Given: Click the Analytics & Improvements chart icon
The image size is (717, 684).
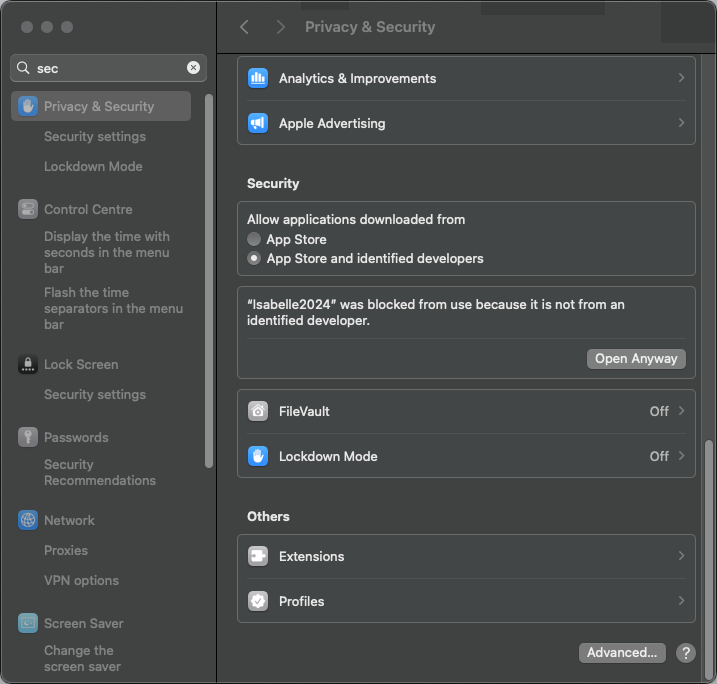Looking at the screenshot, I should (x=258, y=78).
